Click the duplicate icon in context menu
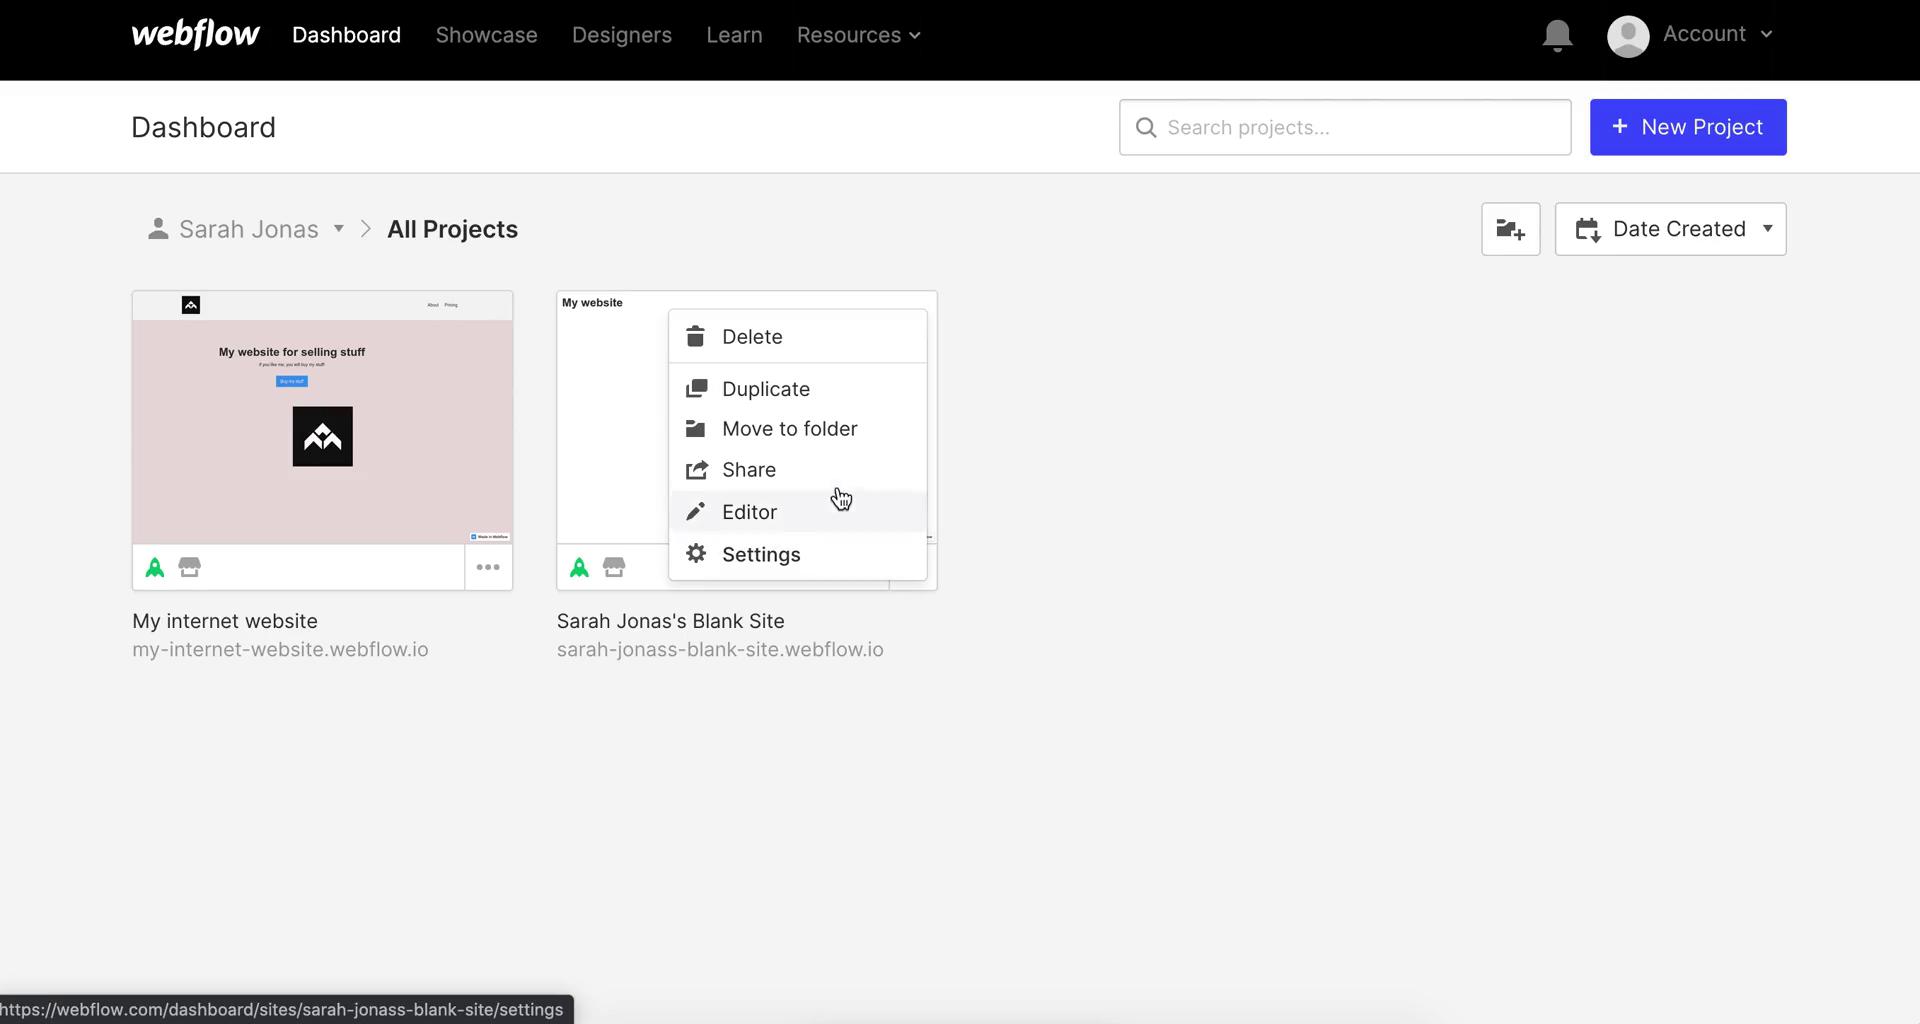1920x1024 pixels. point(696,388)
